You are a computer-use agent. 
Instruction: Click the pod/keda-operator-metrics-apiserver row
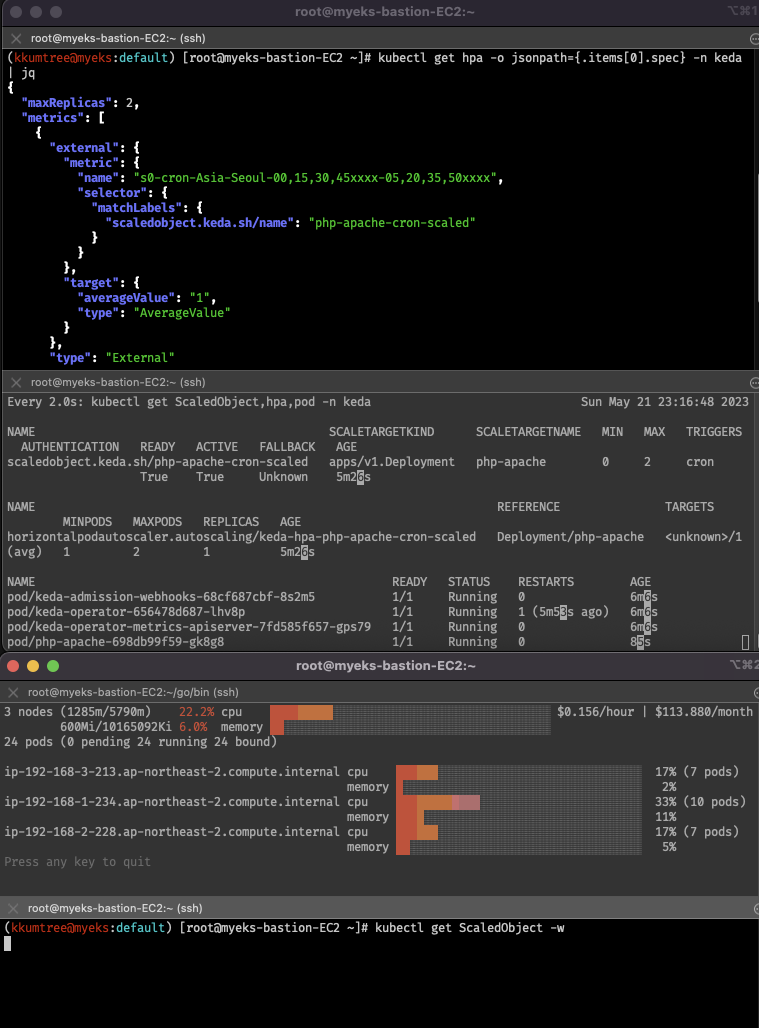point(332,627)
